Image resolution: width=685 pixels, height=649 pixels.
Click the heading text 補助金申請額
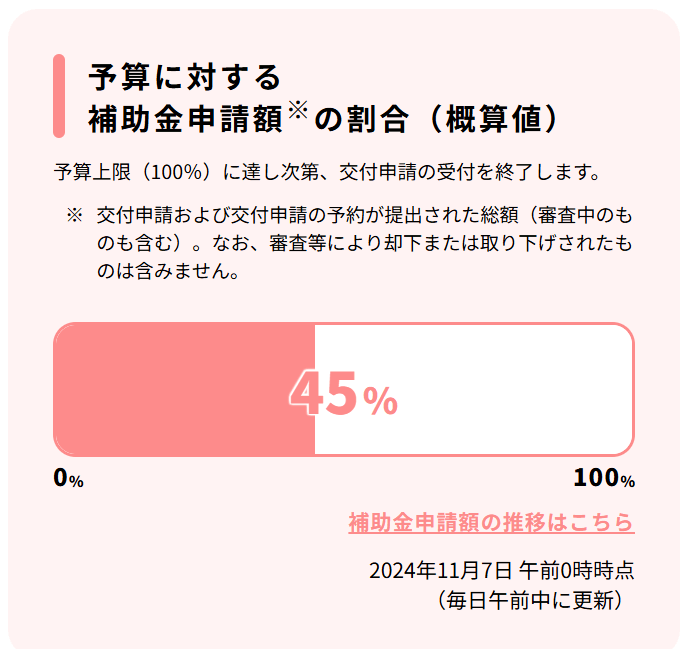(186, 119)
